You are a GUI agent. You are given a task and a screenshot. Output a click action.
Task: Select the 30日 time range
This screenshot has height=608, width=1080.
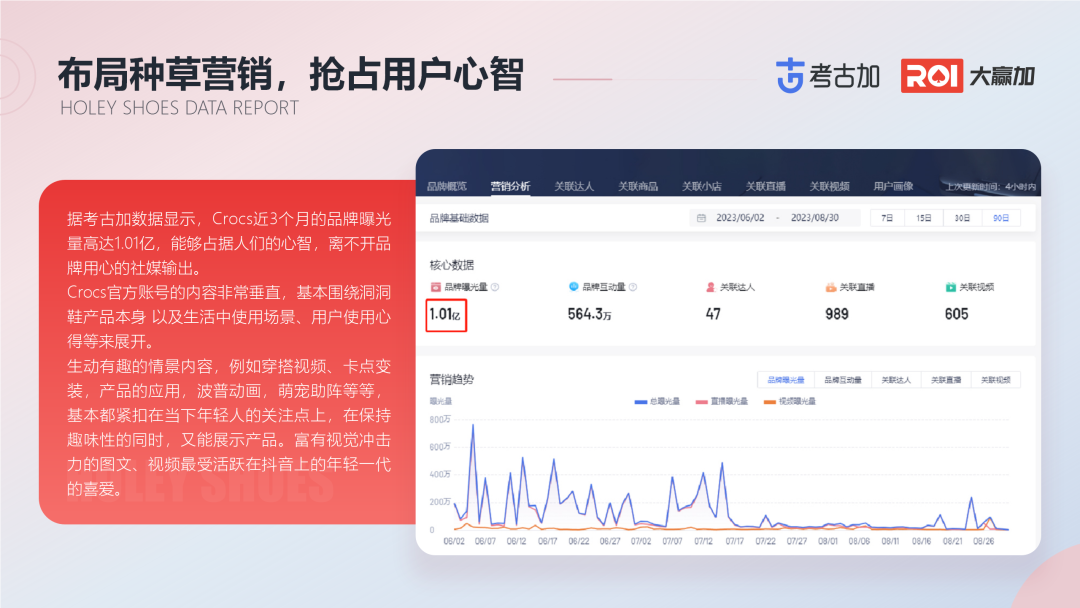point(962,218)
